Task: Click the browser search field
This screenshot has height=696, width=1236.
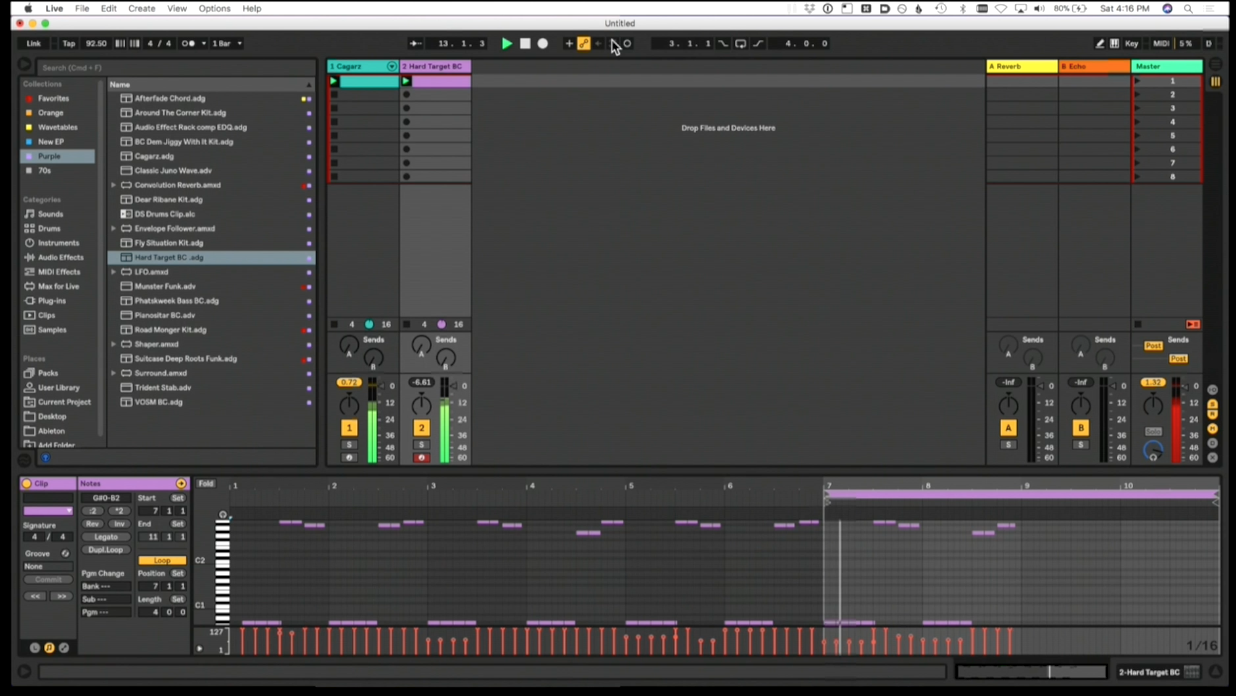Action: [x=176, y=67]
